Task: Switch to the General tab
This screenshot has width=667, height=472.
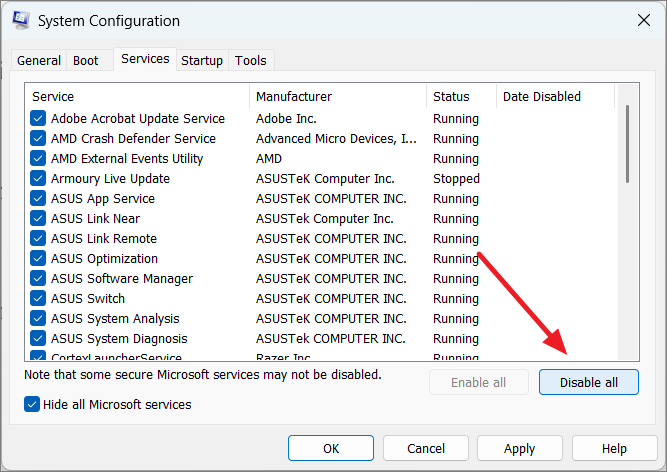Action: pos(39,60)
